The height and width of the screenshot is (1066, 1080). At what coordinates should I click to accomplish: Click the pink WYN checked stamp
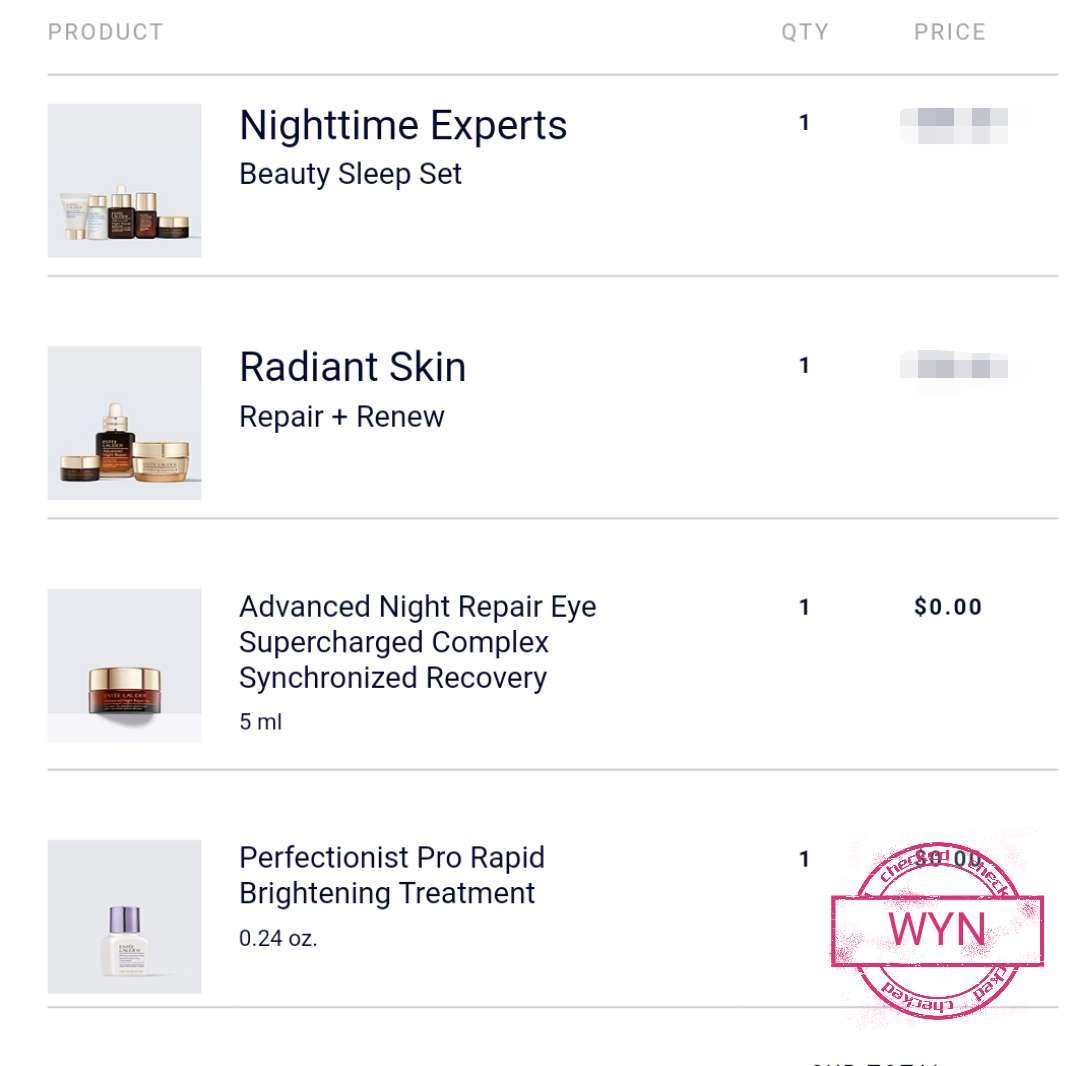[937, 930]
